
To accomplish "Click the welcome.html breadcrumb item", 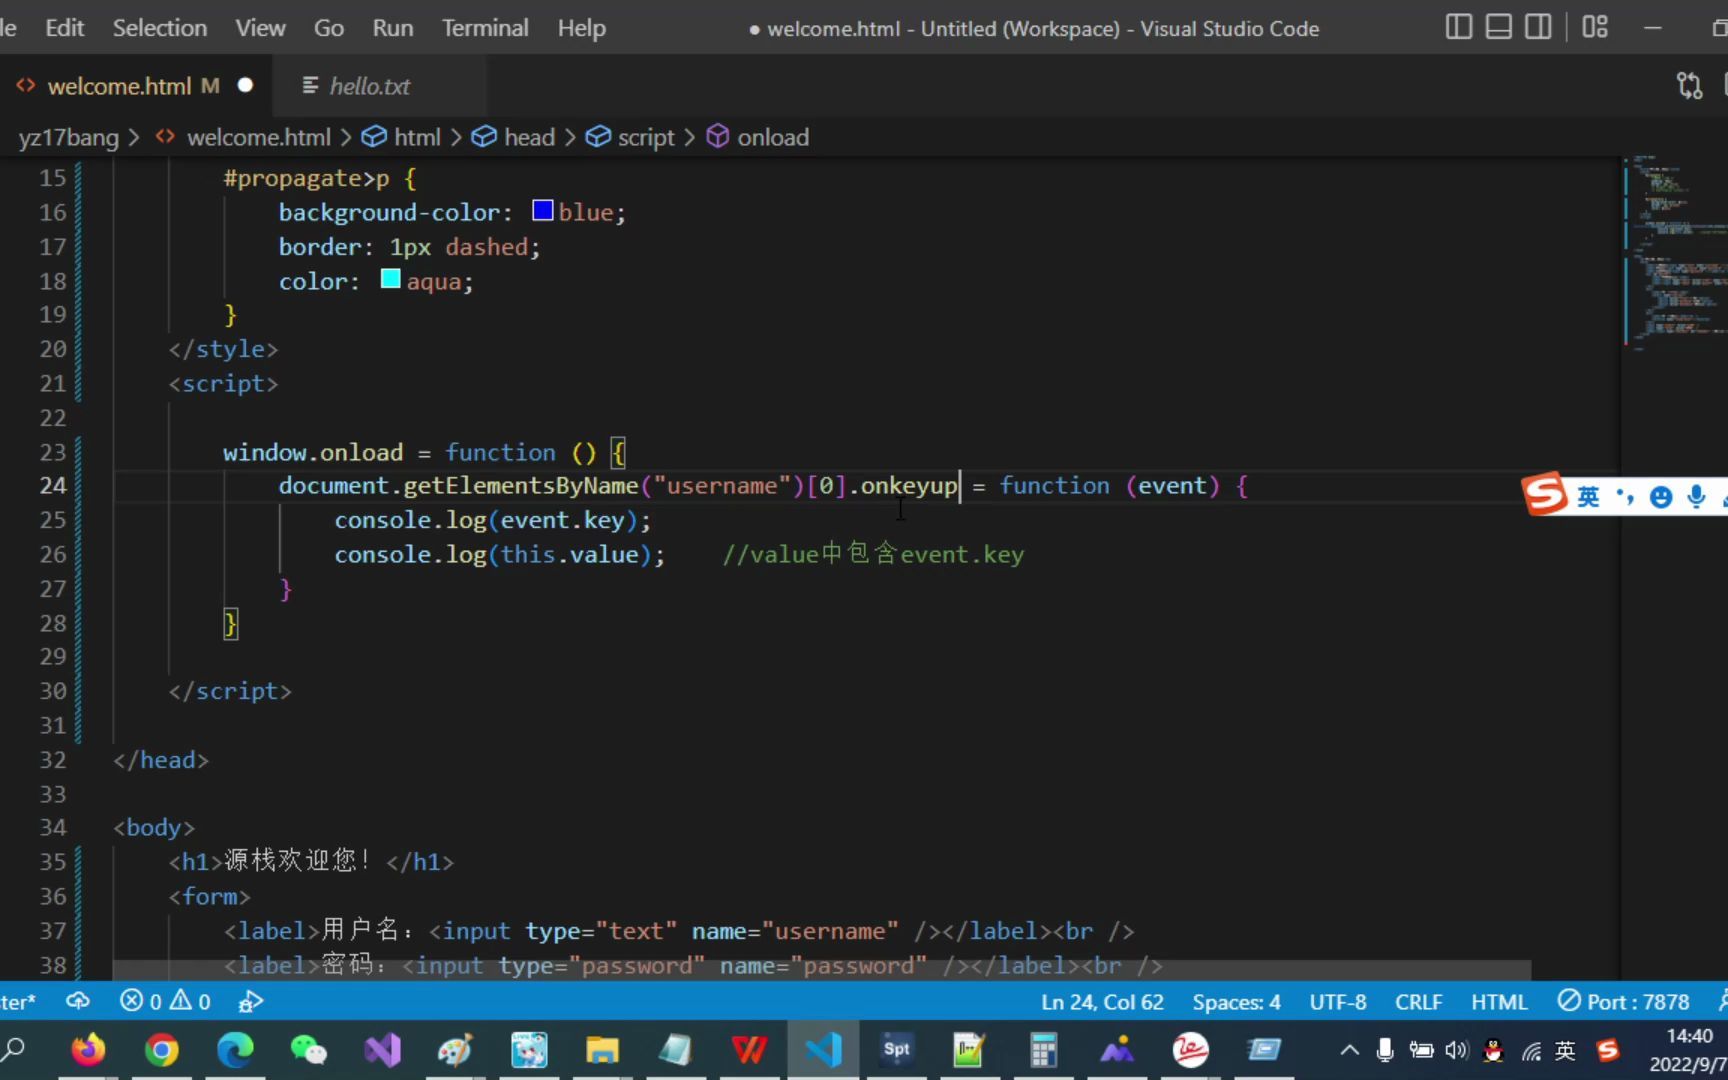I will coord(258,137).
